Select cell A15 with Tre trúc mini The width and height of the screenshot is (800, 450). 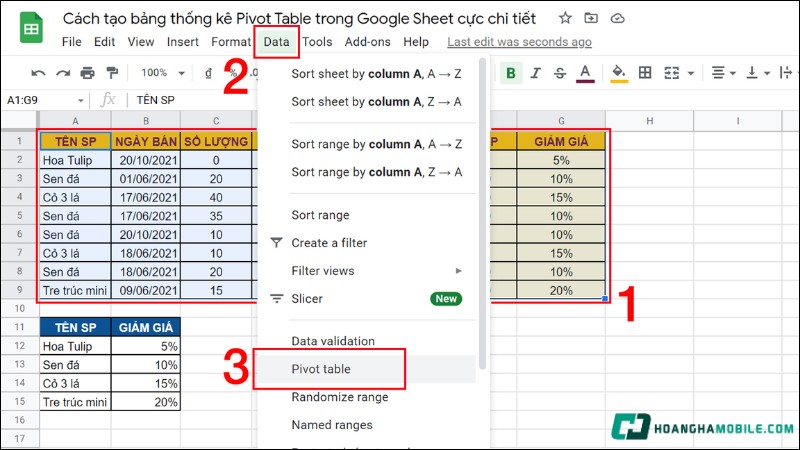75,402
